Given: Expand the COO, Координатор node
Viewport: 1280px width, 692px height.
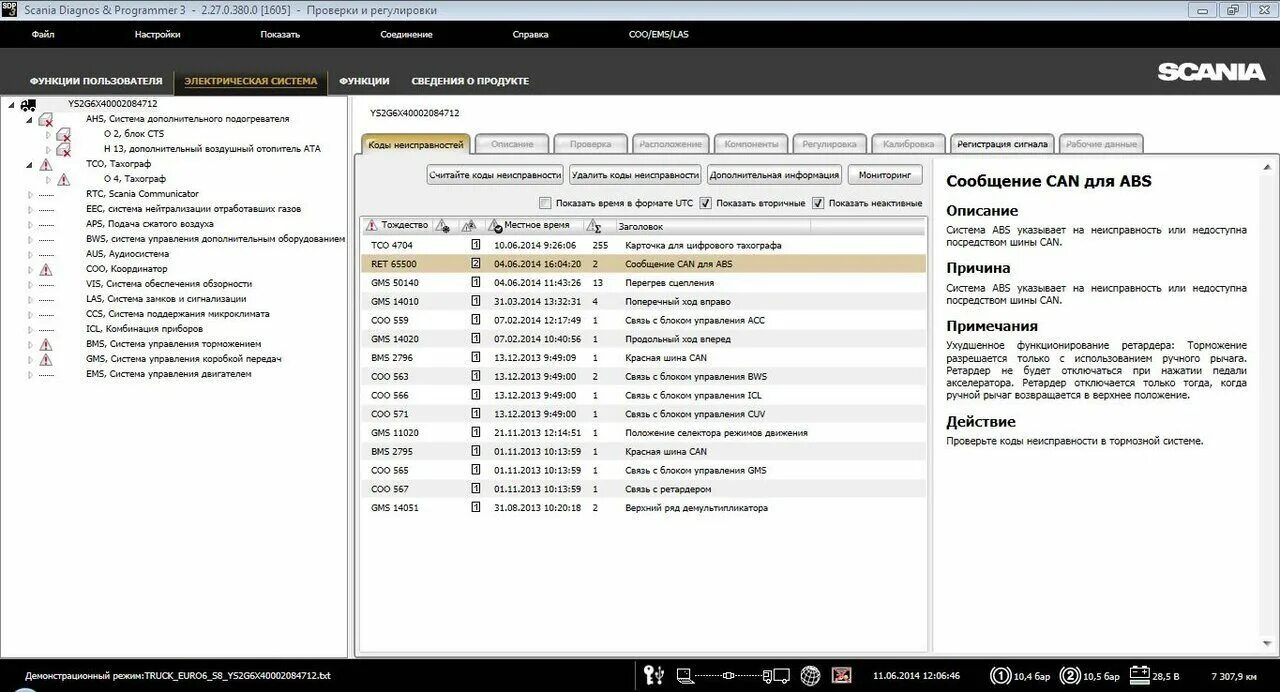Looking at the screenshot, I should tap(30, 269).
